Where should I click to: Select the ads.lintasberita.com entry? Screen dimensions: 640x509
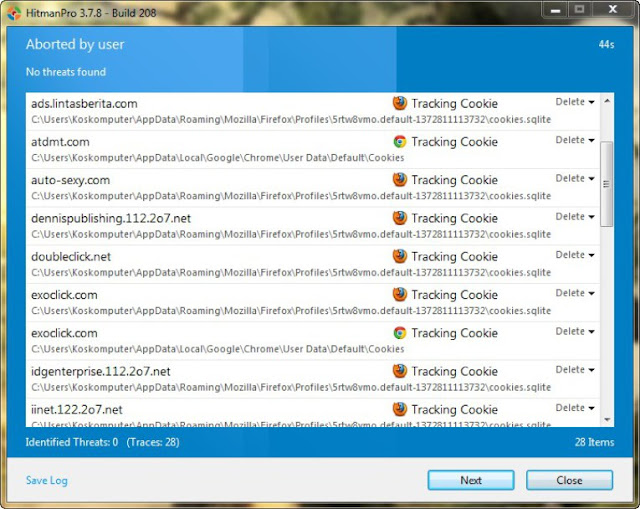313,111
